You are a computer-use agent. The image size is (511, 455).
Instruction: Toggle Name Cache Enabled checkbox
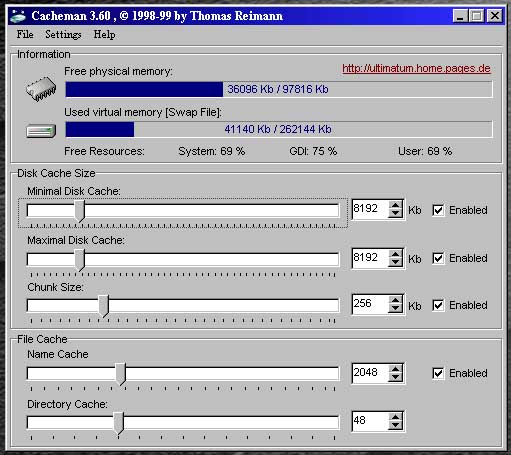coord(438,373)
